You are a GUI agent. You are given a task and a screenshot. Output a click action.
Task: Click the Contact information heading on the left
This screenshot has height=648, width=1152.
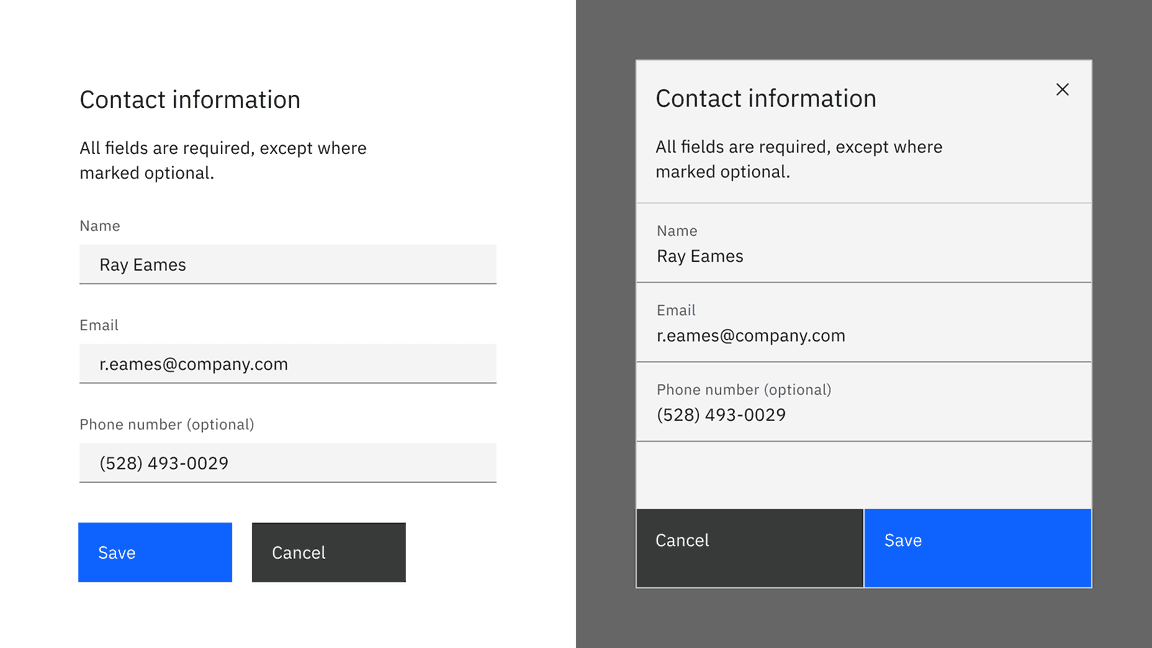(x=190, y=100)
